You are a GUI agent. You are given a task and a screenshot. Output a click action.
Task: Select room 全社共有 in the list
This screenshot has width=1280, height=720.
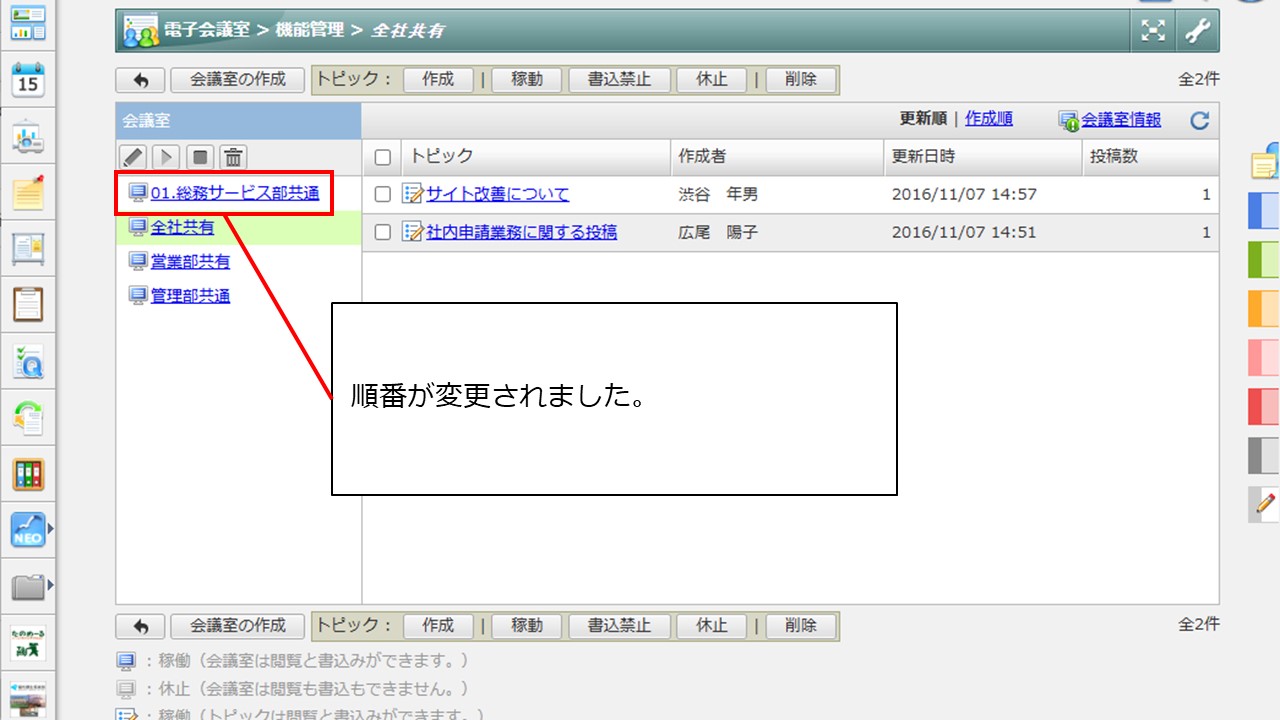pyautogui.click(x=182, y=227)
